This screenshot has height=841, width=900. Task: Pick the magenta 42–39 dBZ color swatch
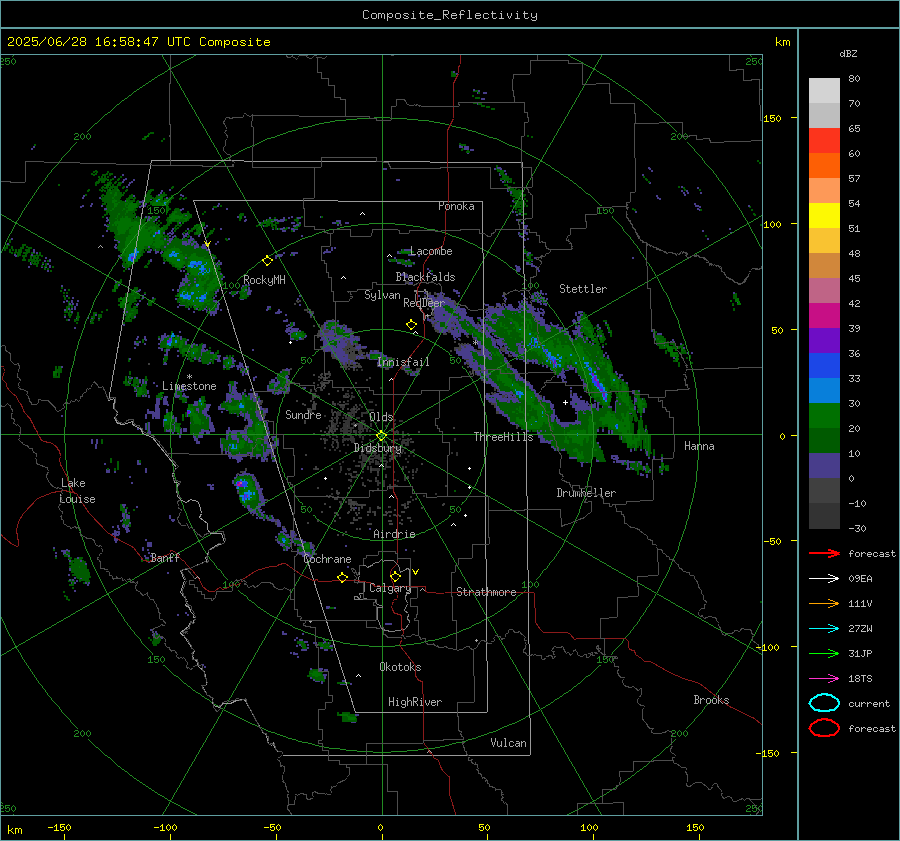(x=824, y=316)
